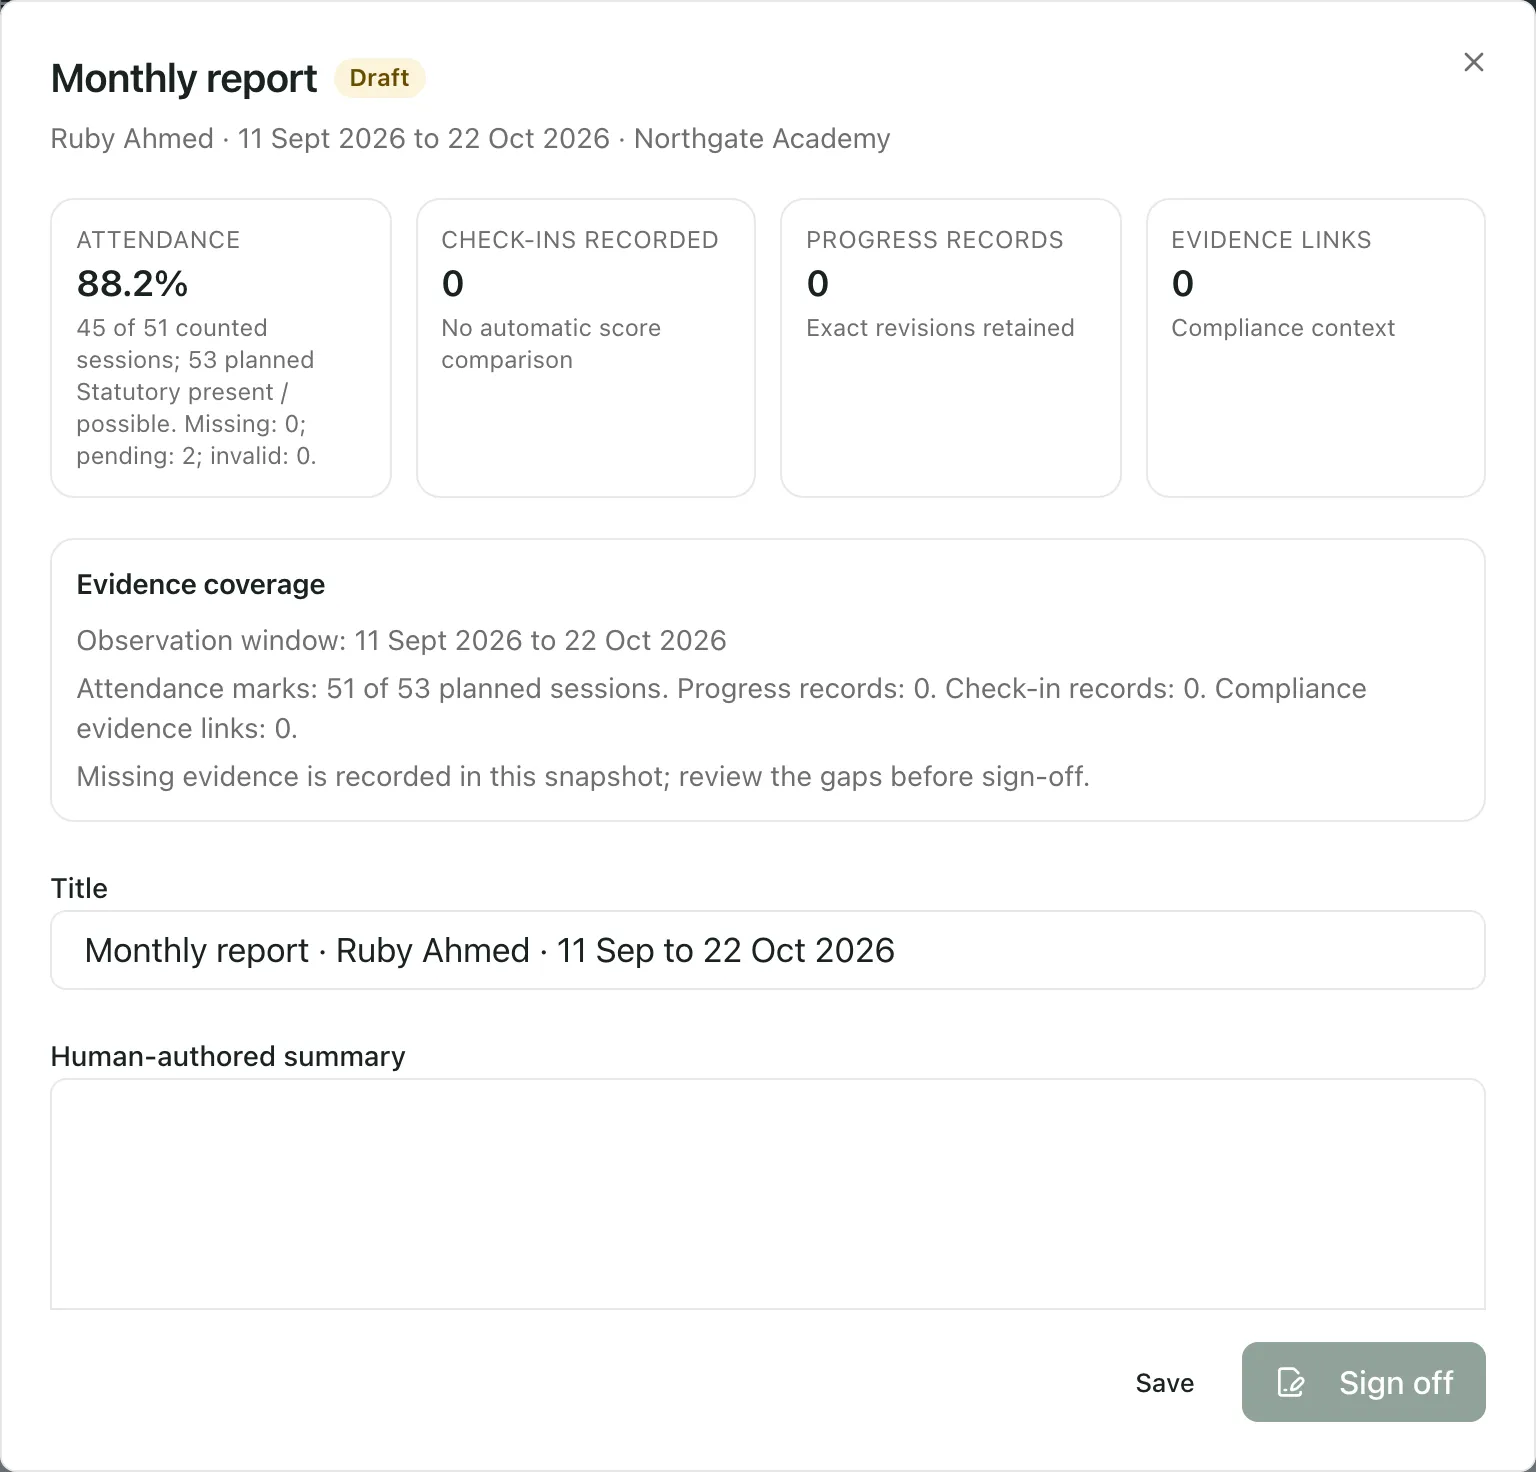Viewport: 1536px width, 1472px height.
Task: Click 'No automatic score comparison' text
Action: [x=551, y=344]
